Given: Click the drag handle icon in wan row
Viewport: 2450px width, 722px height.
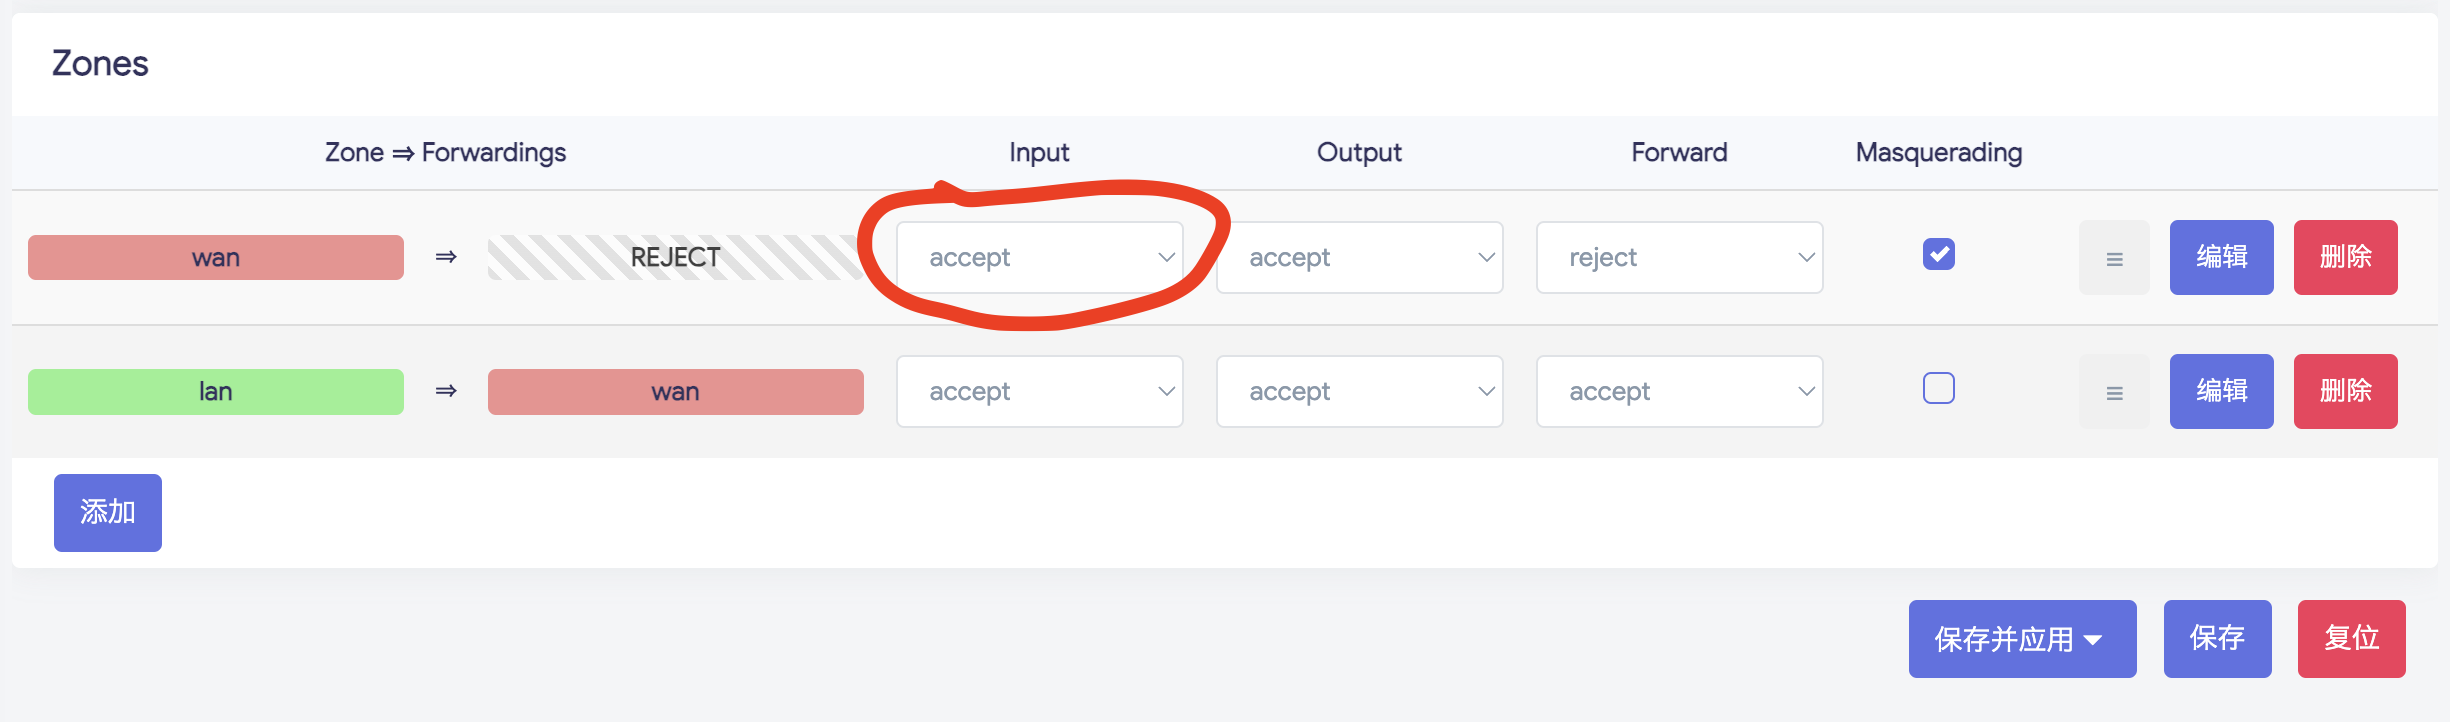Looking at the screenshot, I should pos(2114,258).
